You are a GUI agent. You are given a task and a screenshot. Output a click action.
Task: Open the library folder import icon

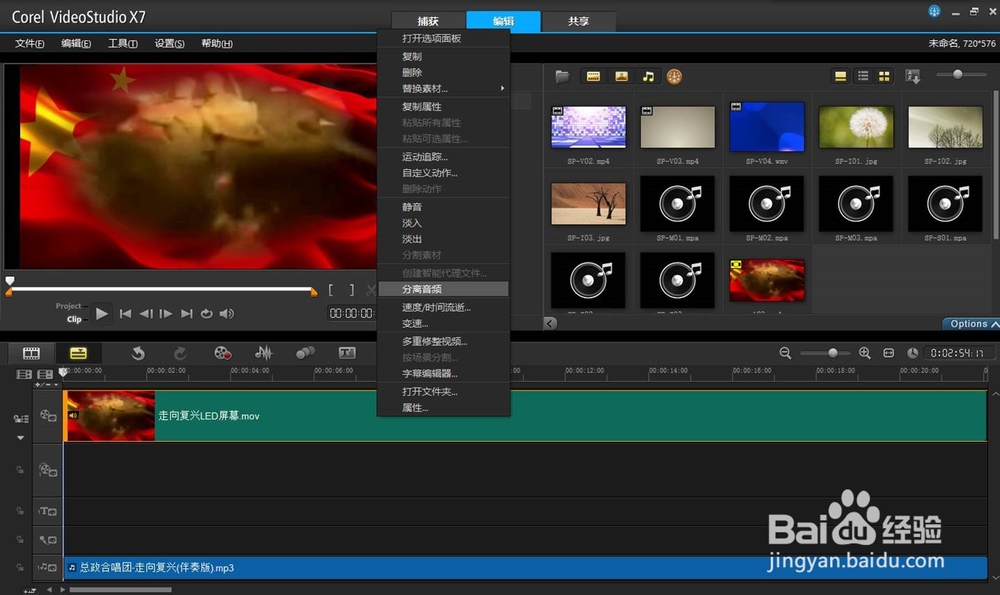click(x=562, y=77)
